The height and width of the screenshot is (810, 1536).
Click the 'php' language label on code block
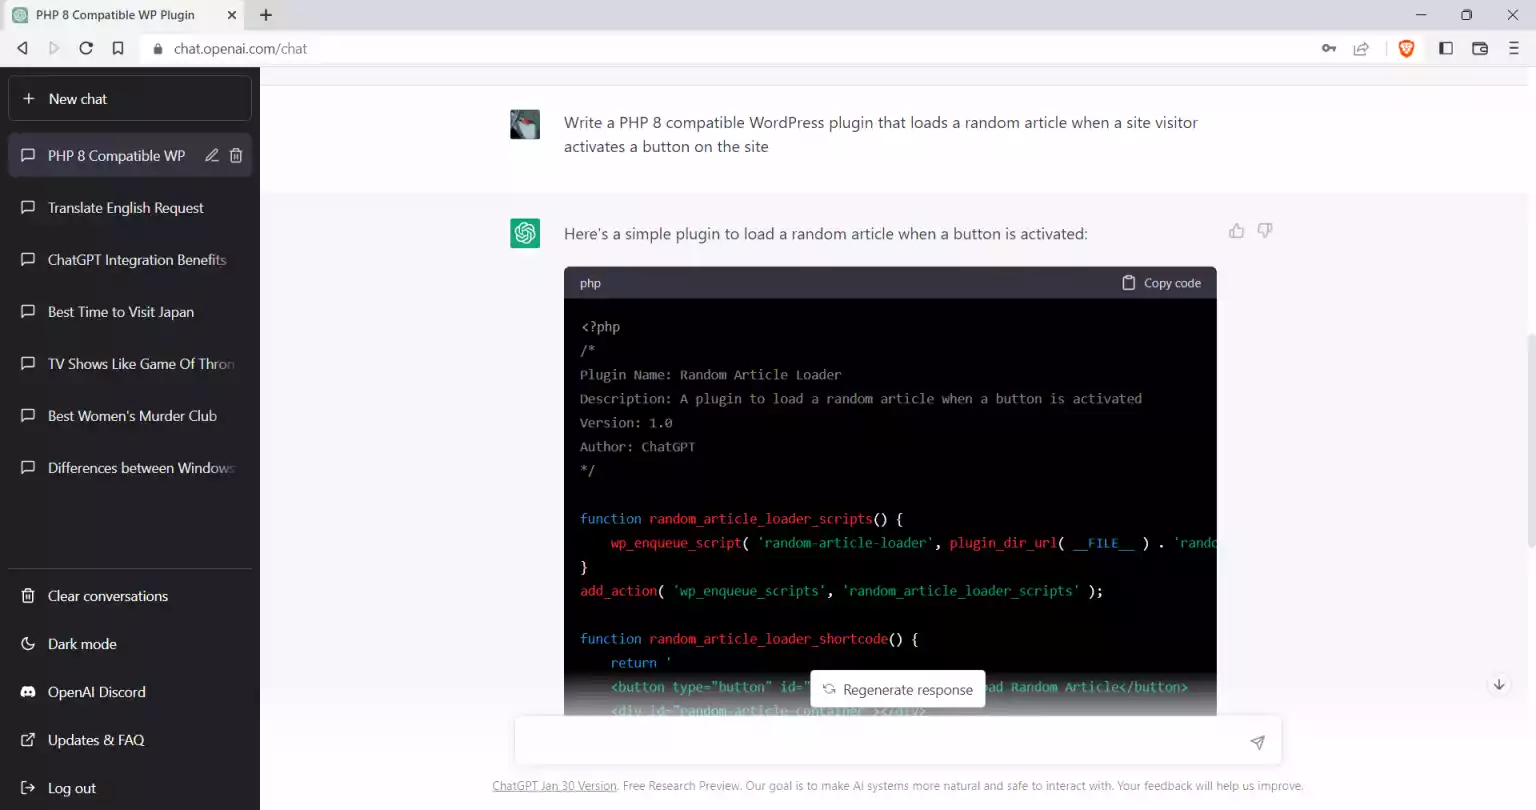pyautogui.click(x=590, y=283)
